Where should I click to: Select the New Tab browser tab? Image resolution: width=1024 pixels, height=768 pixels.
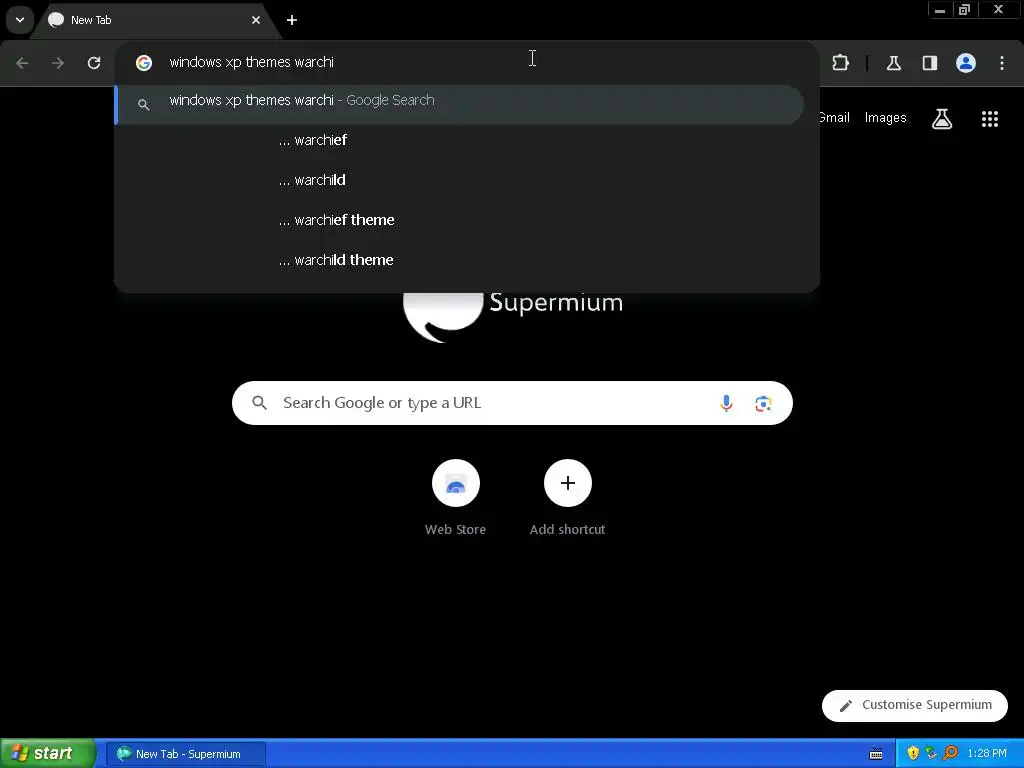(155, 20)
